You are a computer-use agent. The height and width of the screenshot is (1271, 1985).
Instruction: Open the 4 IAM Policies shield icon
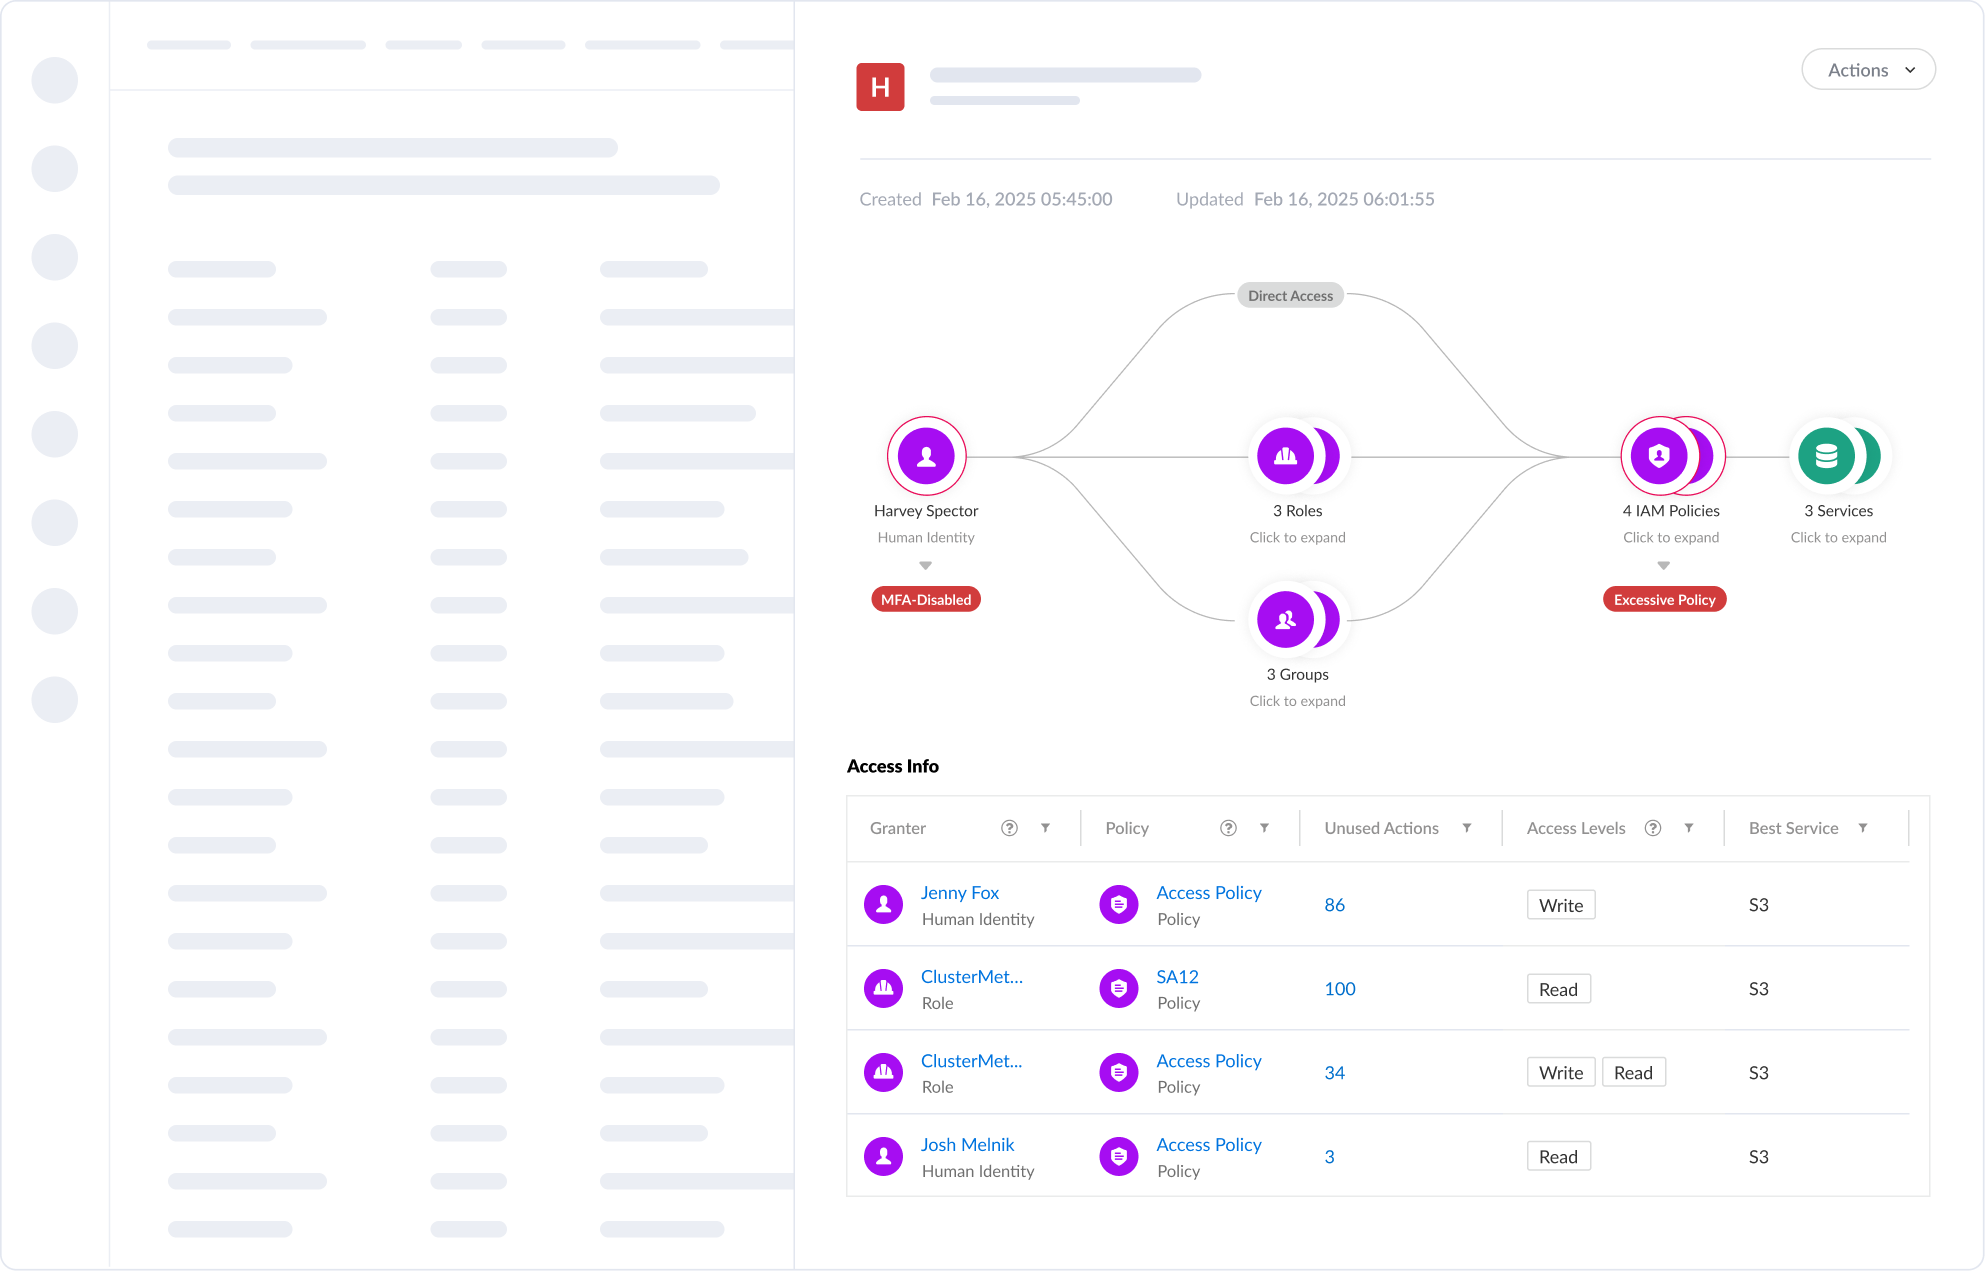[1660, 456]
